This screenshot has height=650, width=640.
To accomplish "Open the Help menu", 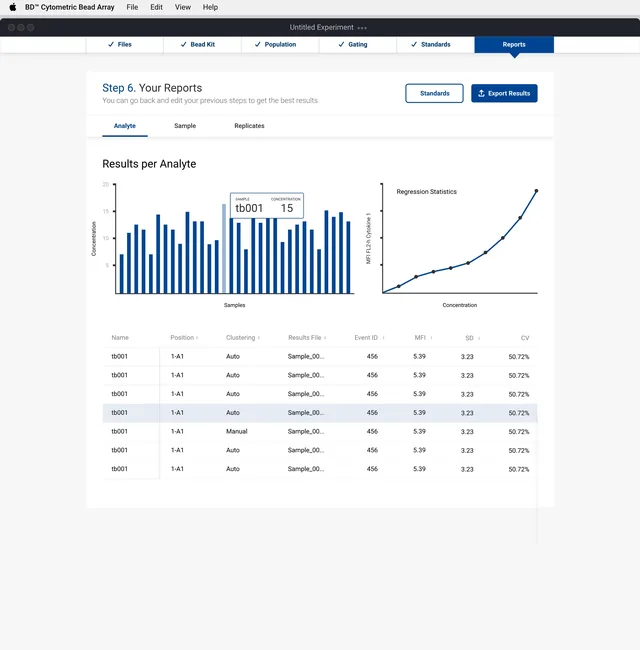I will [210, 7].
